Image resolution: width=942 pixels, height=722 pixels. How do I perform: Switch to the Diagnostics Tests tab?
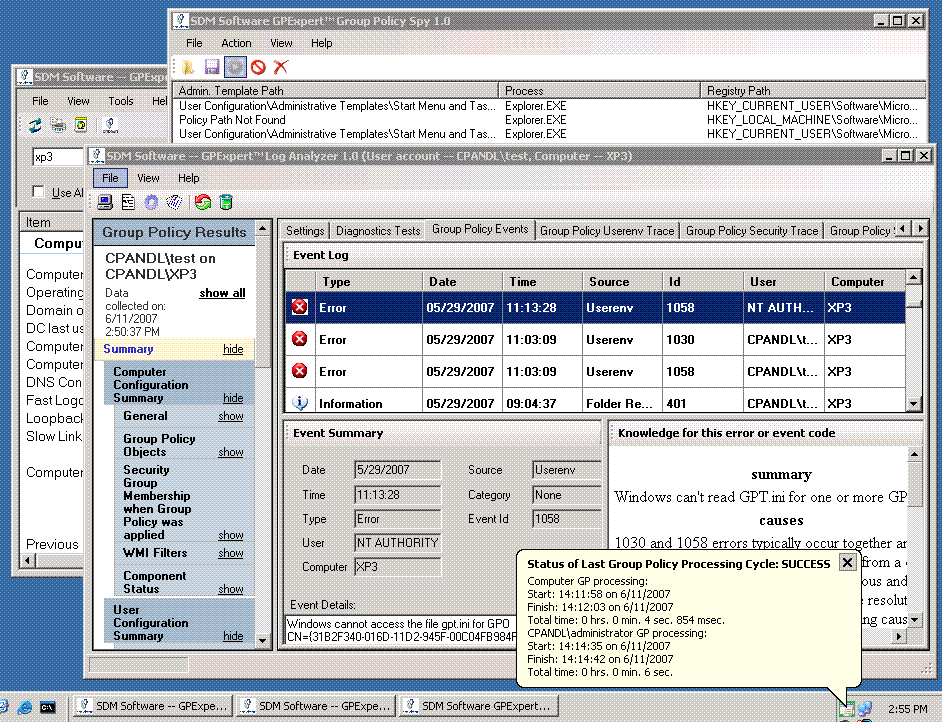pyautogui.click(x=378, y=230)
